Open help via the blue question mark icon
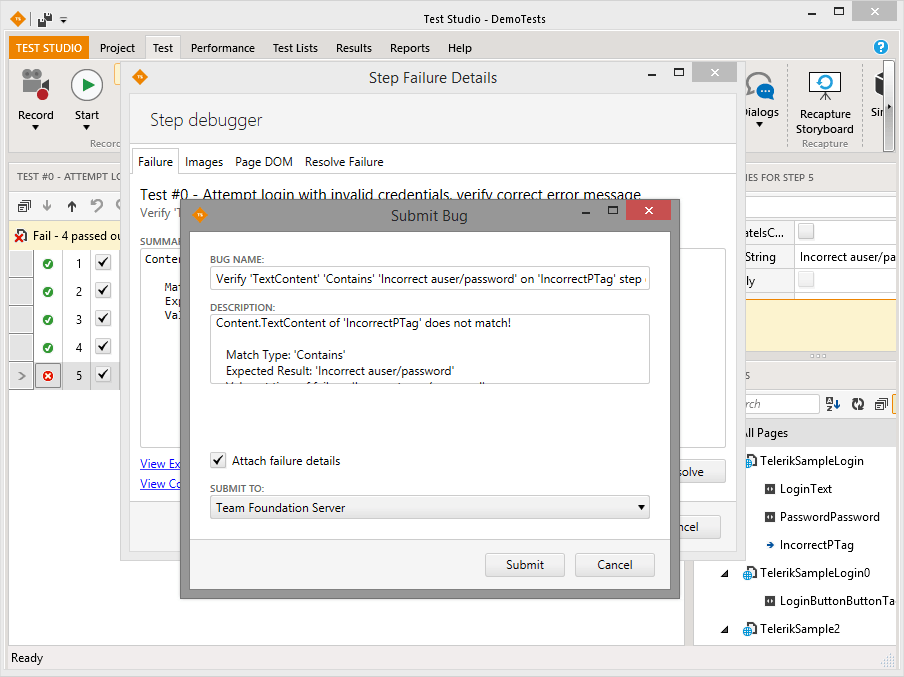904x677 pixels. pos(880,47)
